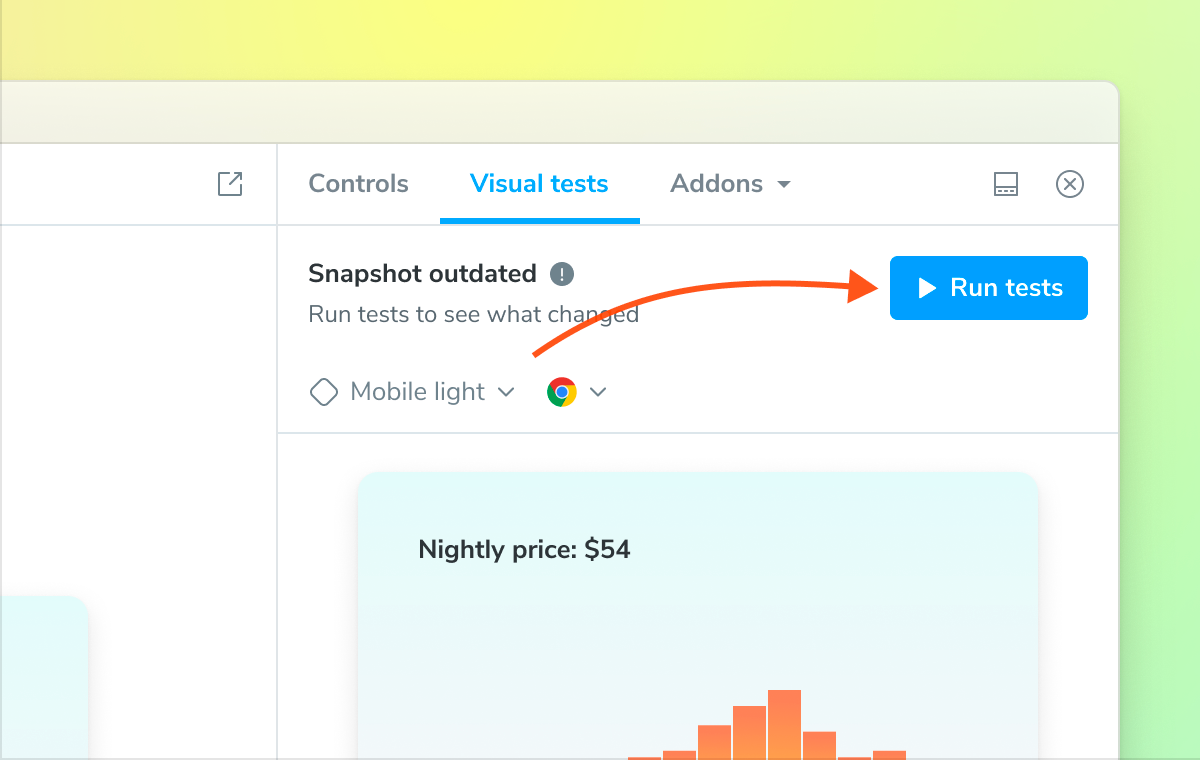Click the text Run tests to see what changed
This screenshot has width=1200, height=760.
click(x=473, y=314)
